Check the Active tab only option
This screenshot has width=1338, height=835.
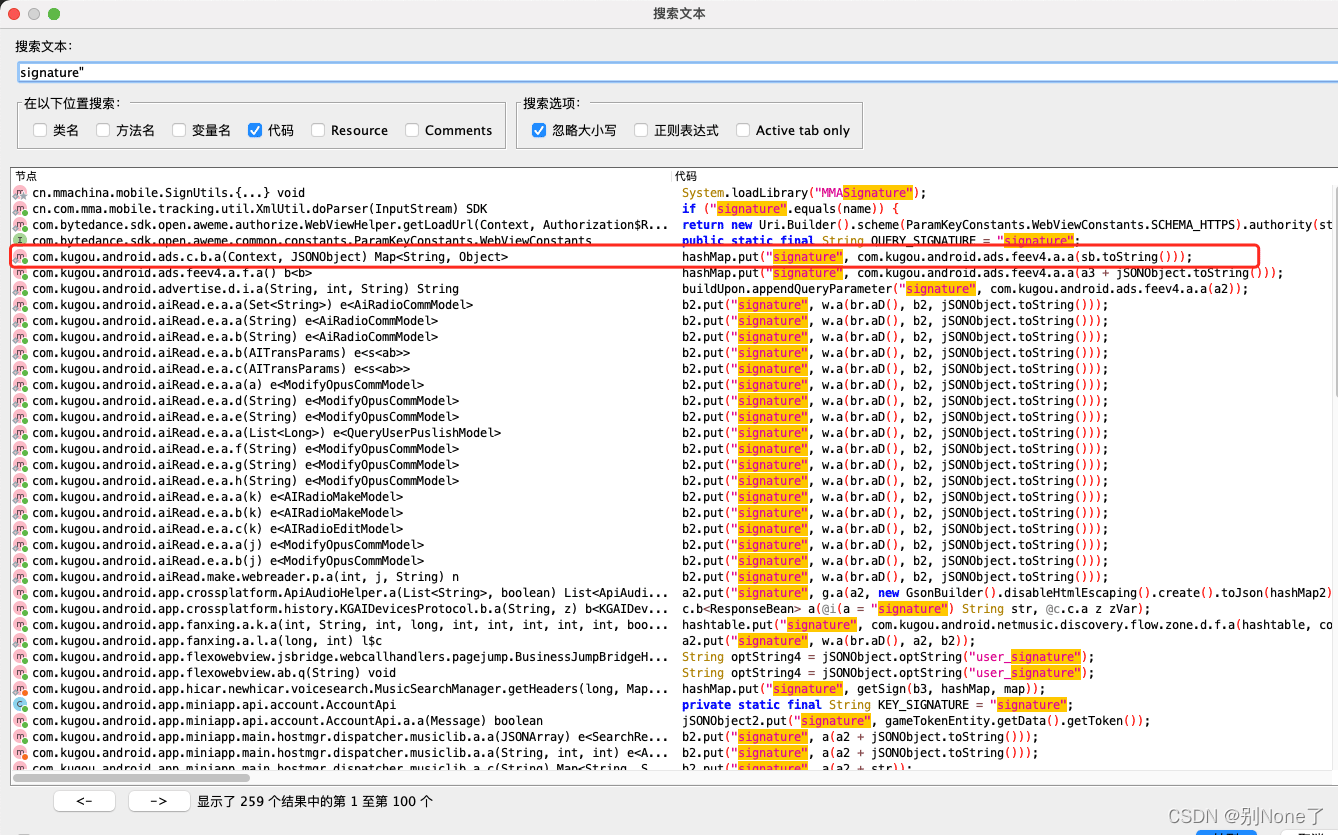click(743, 130)
